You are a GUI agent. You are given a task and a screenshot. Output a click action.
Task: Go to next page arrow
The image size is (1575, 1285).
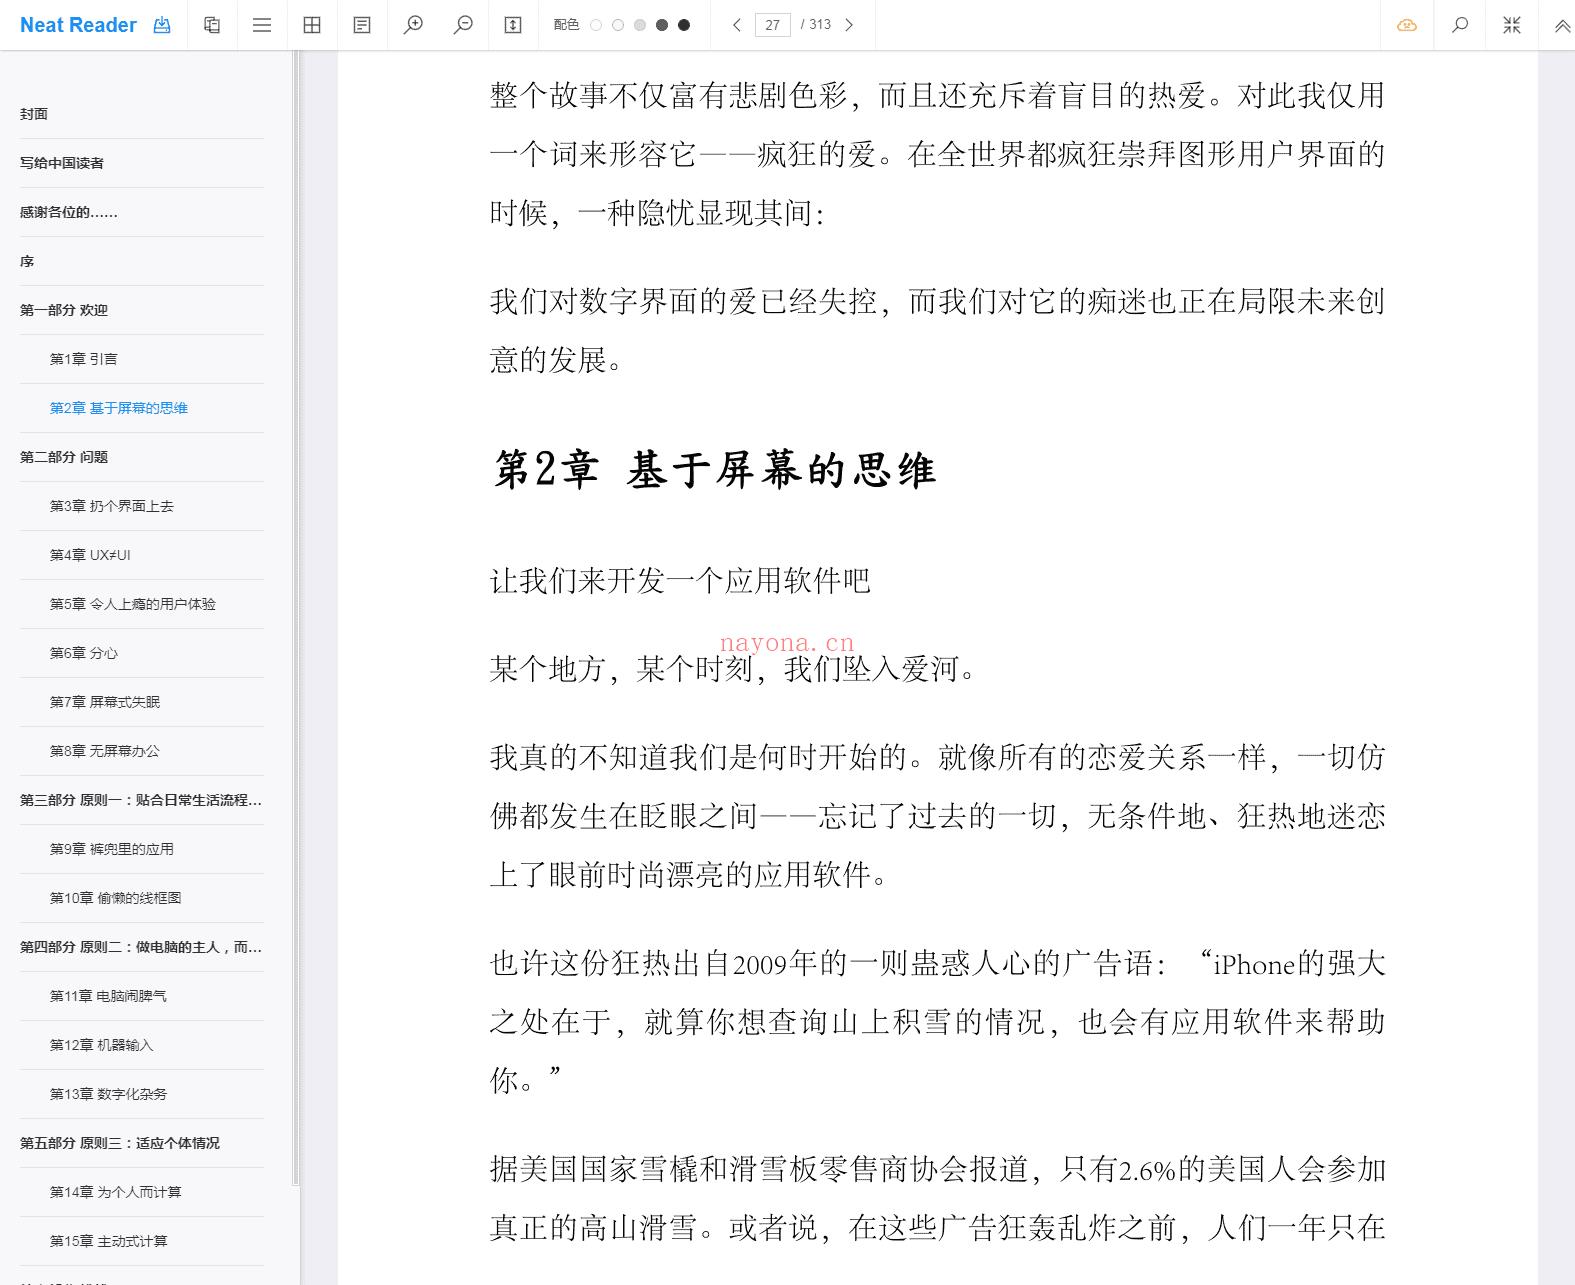pyautogui.click(x=849, y=25)
